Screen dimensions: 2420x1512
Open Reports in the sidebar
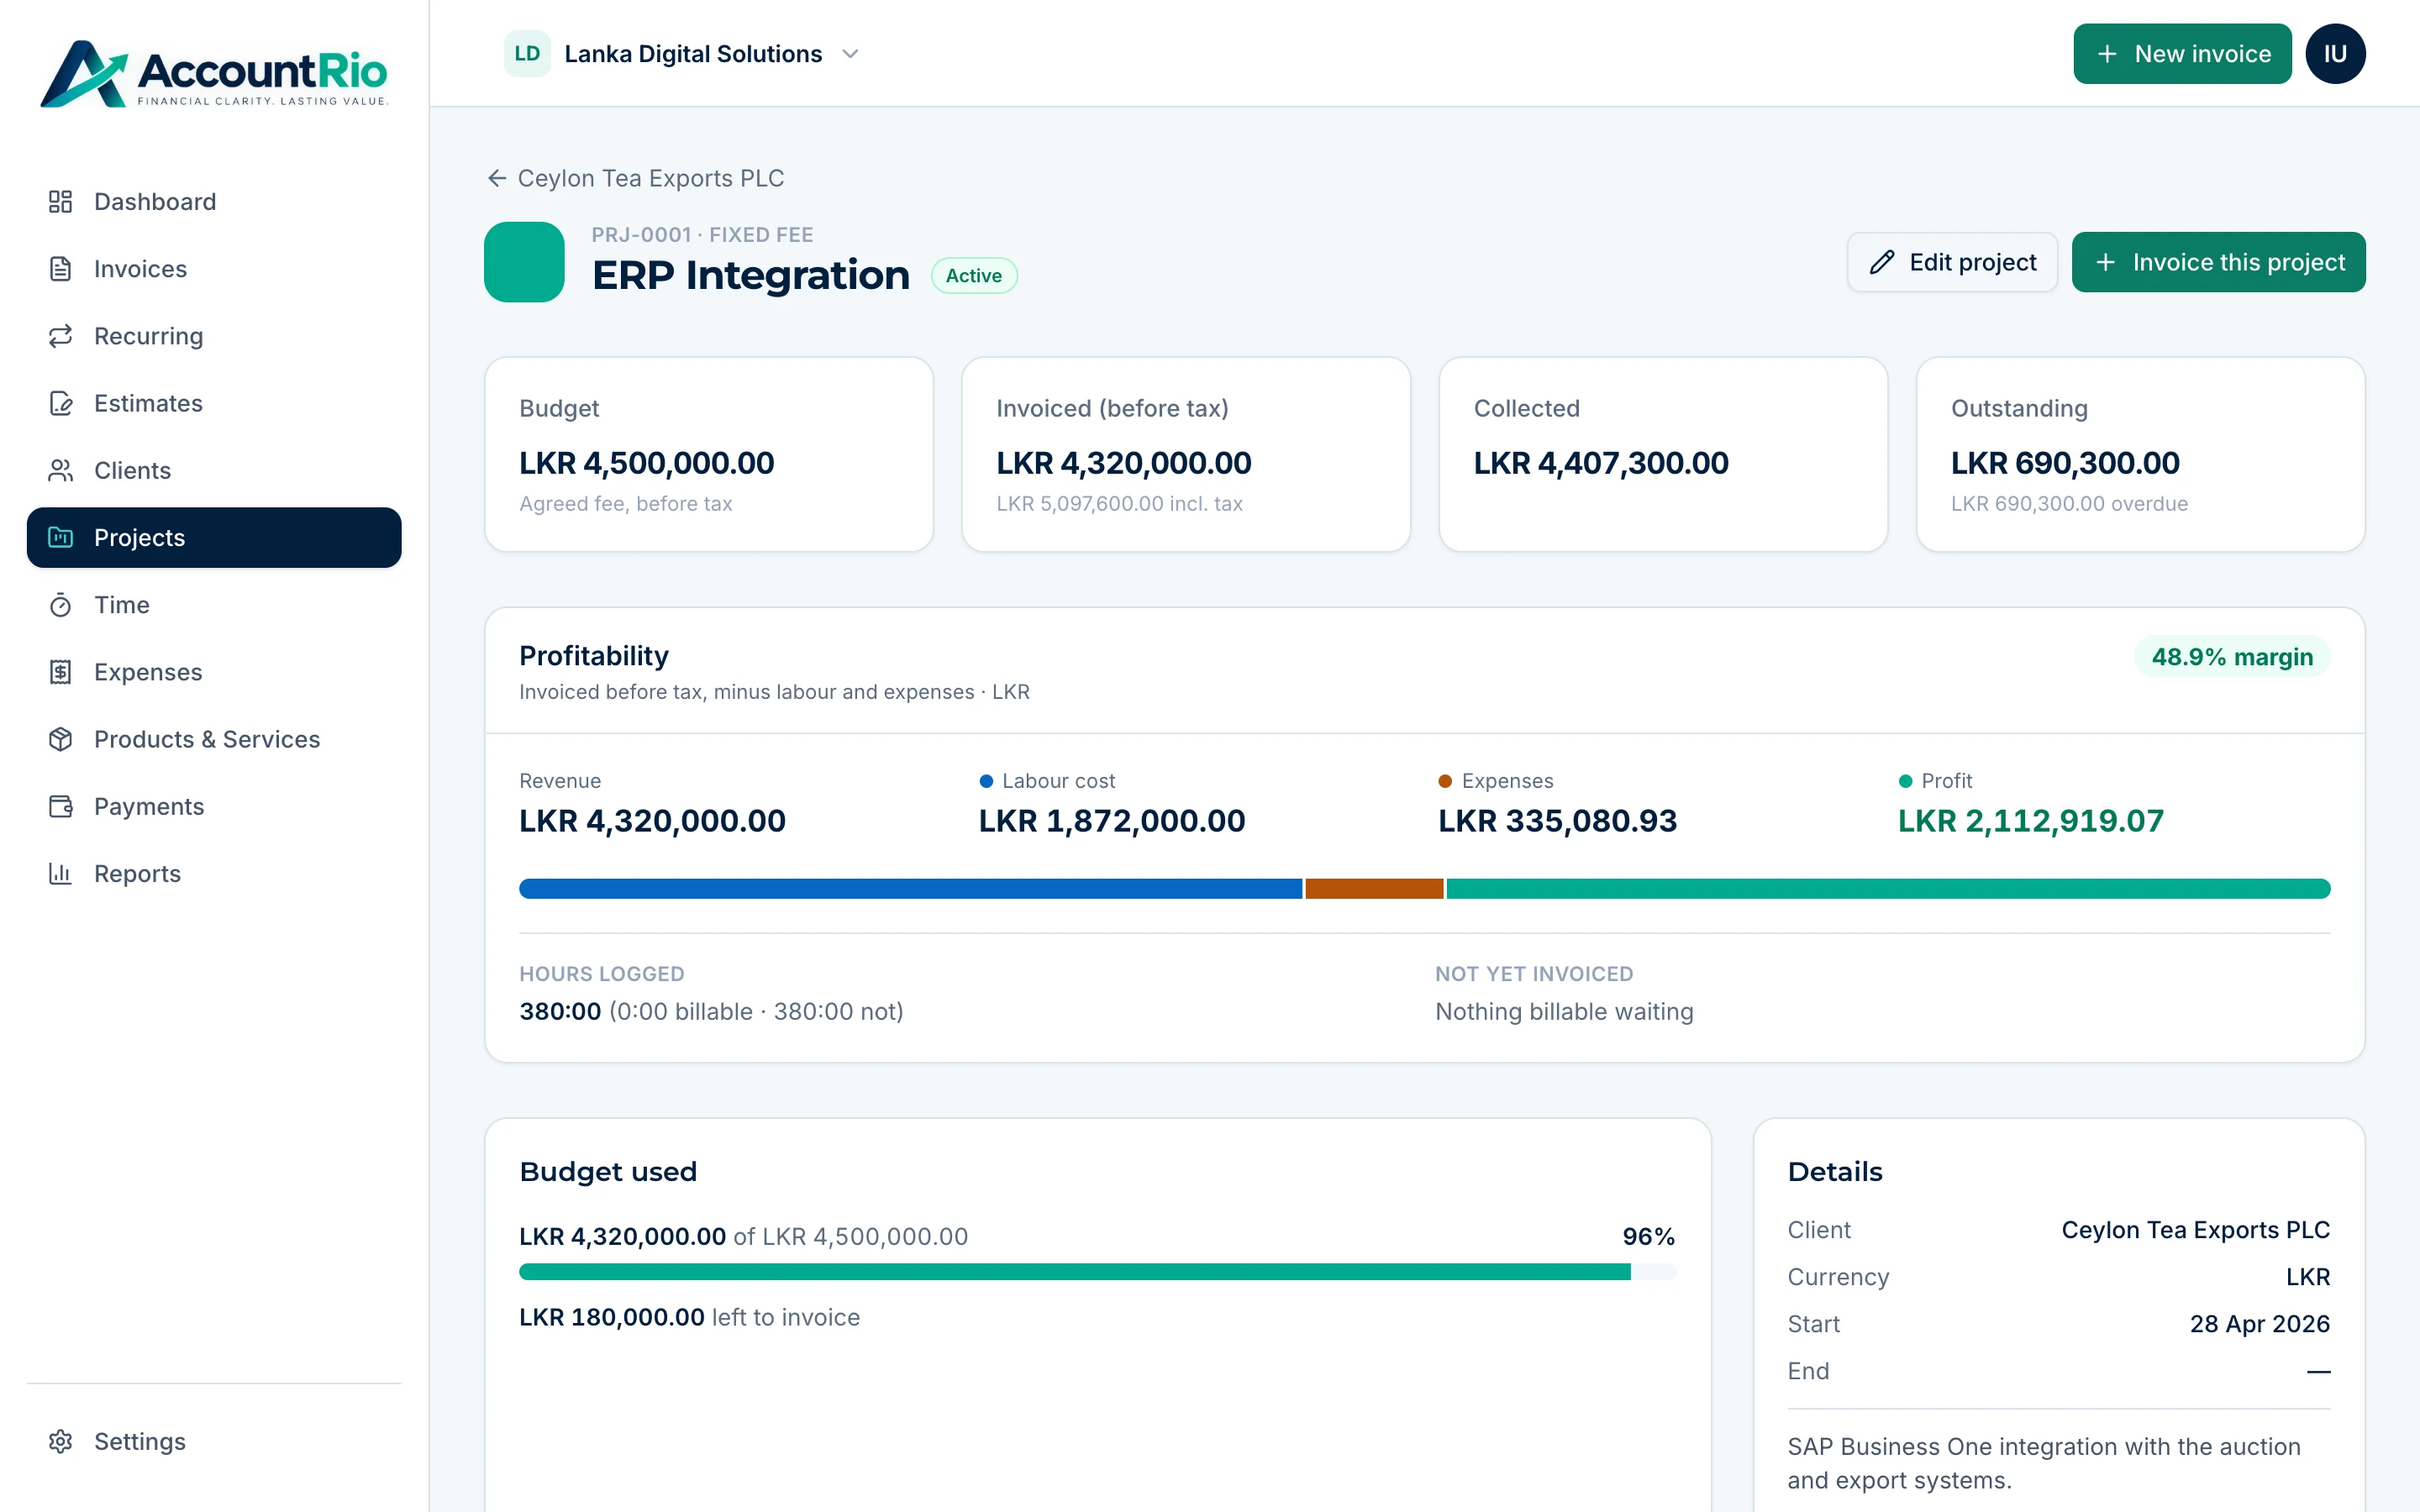coord(214,873)
